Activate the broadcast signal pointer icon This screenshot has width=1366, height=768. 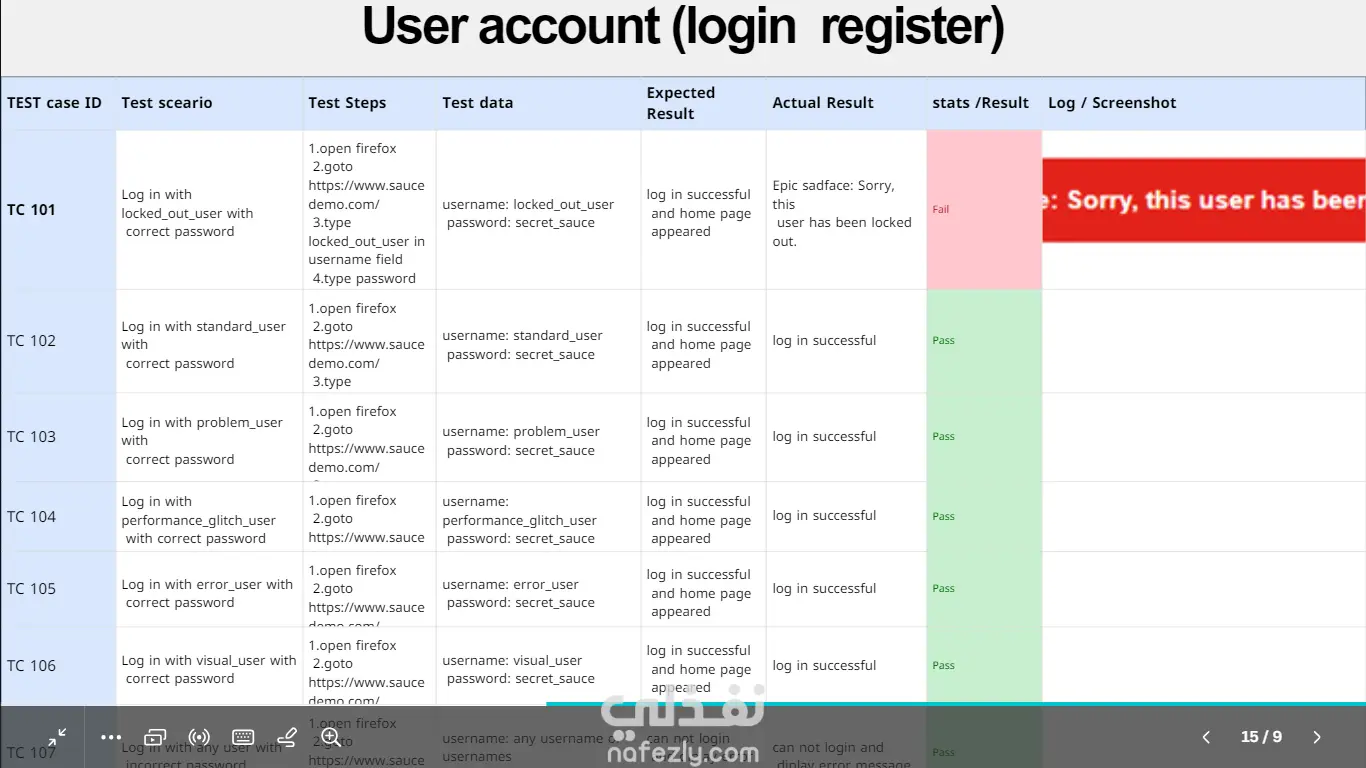click(x=199, y=737)
